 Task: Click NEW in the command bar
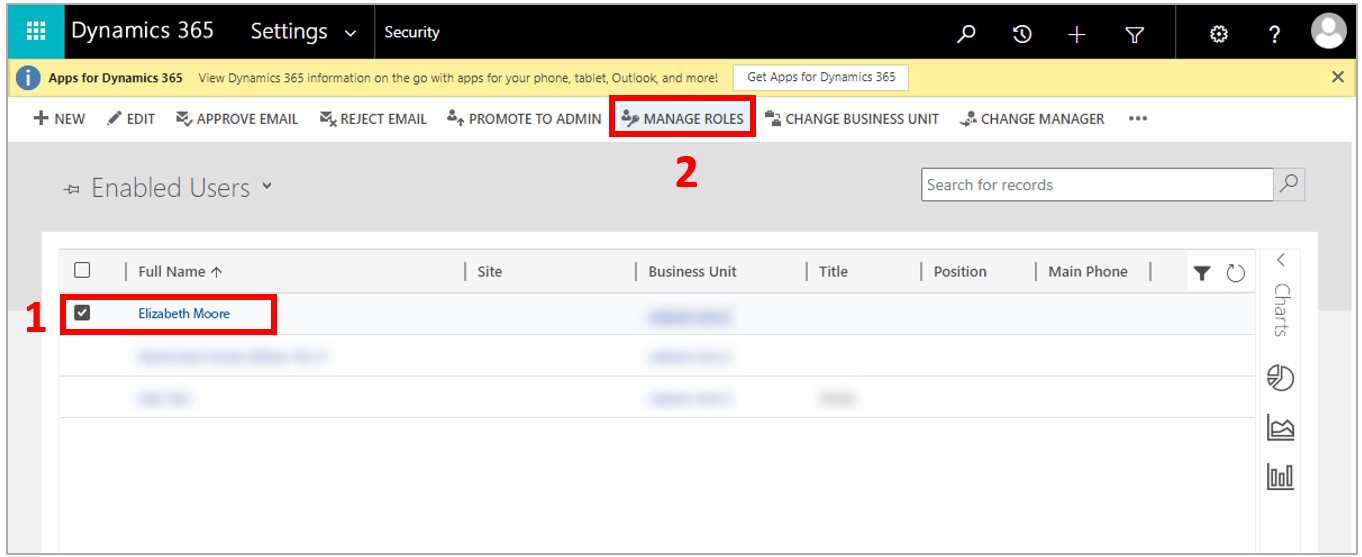(x=60, y=118)
